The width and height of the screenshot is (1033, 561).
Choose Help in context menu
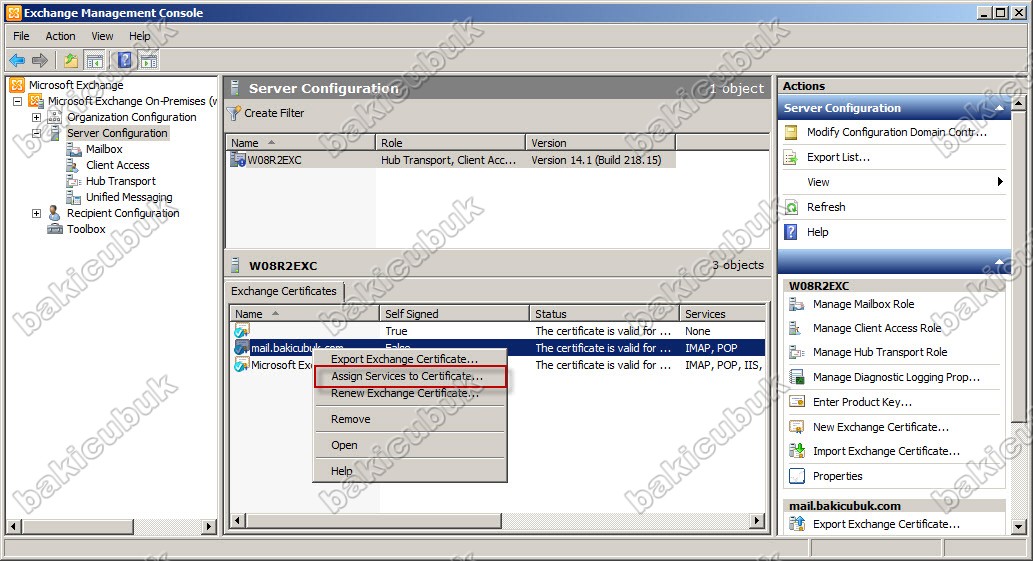[410, 471]
